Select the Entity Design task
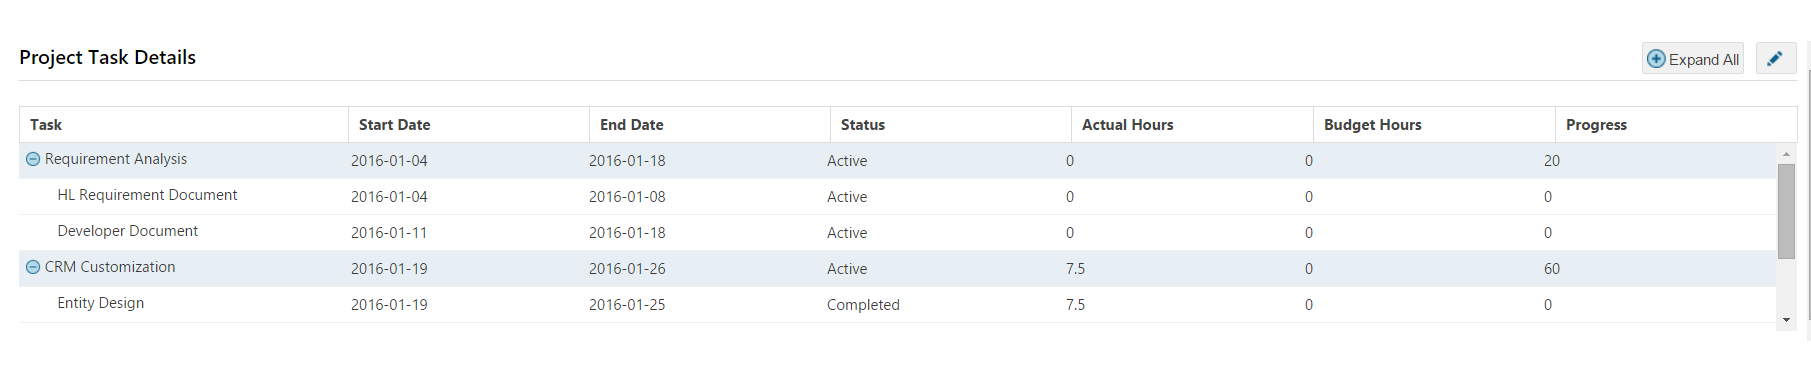This screenshot has width=1811, height=366. point(101,303)
